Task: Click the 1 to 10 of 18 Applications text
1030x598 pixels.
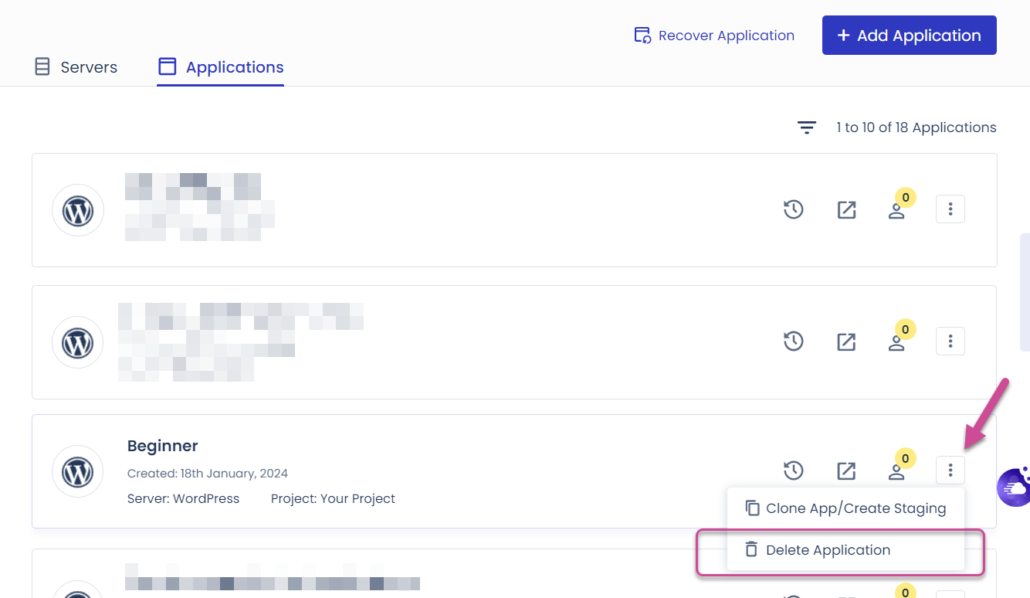Action: [x=916, y=127]
